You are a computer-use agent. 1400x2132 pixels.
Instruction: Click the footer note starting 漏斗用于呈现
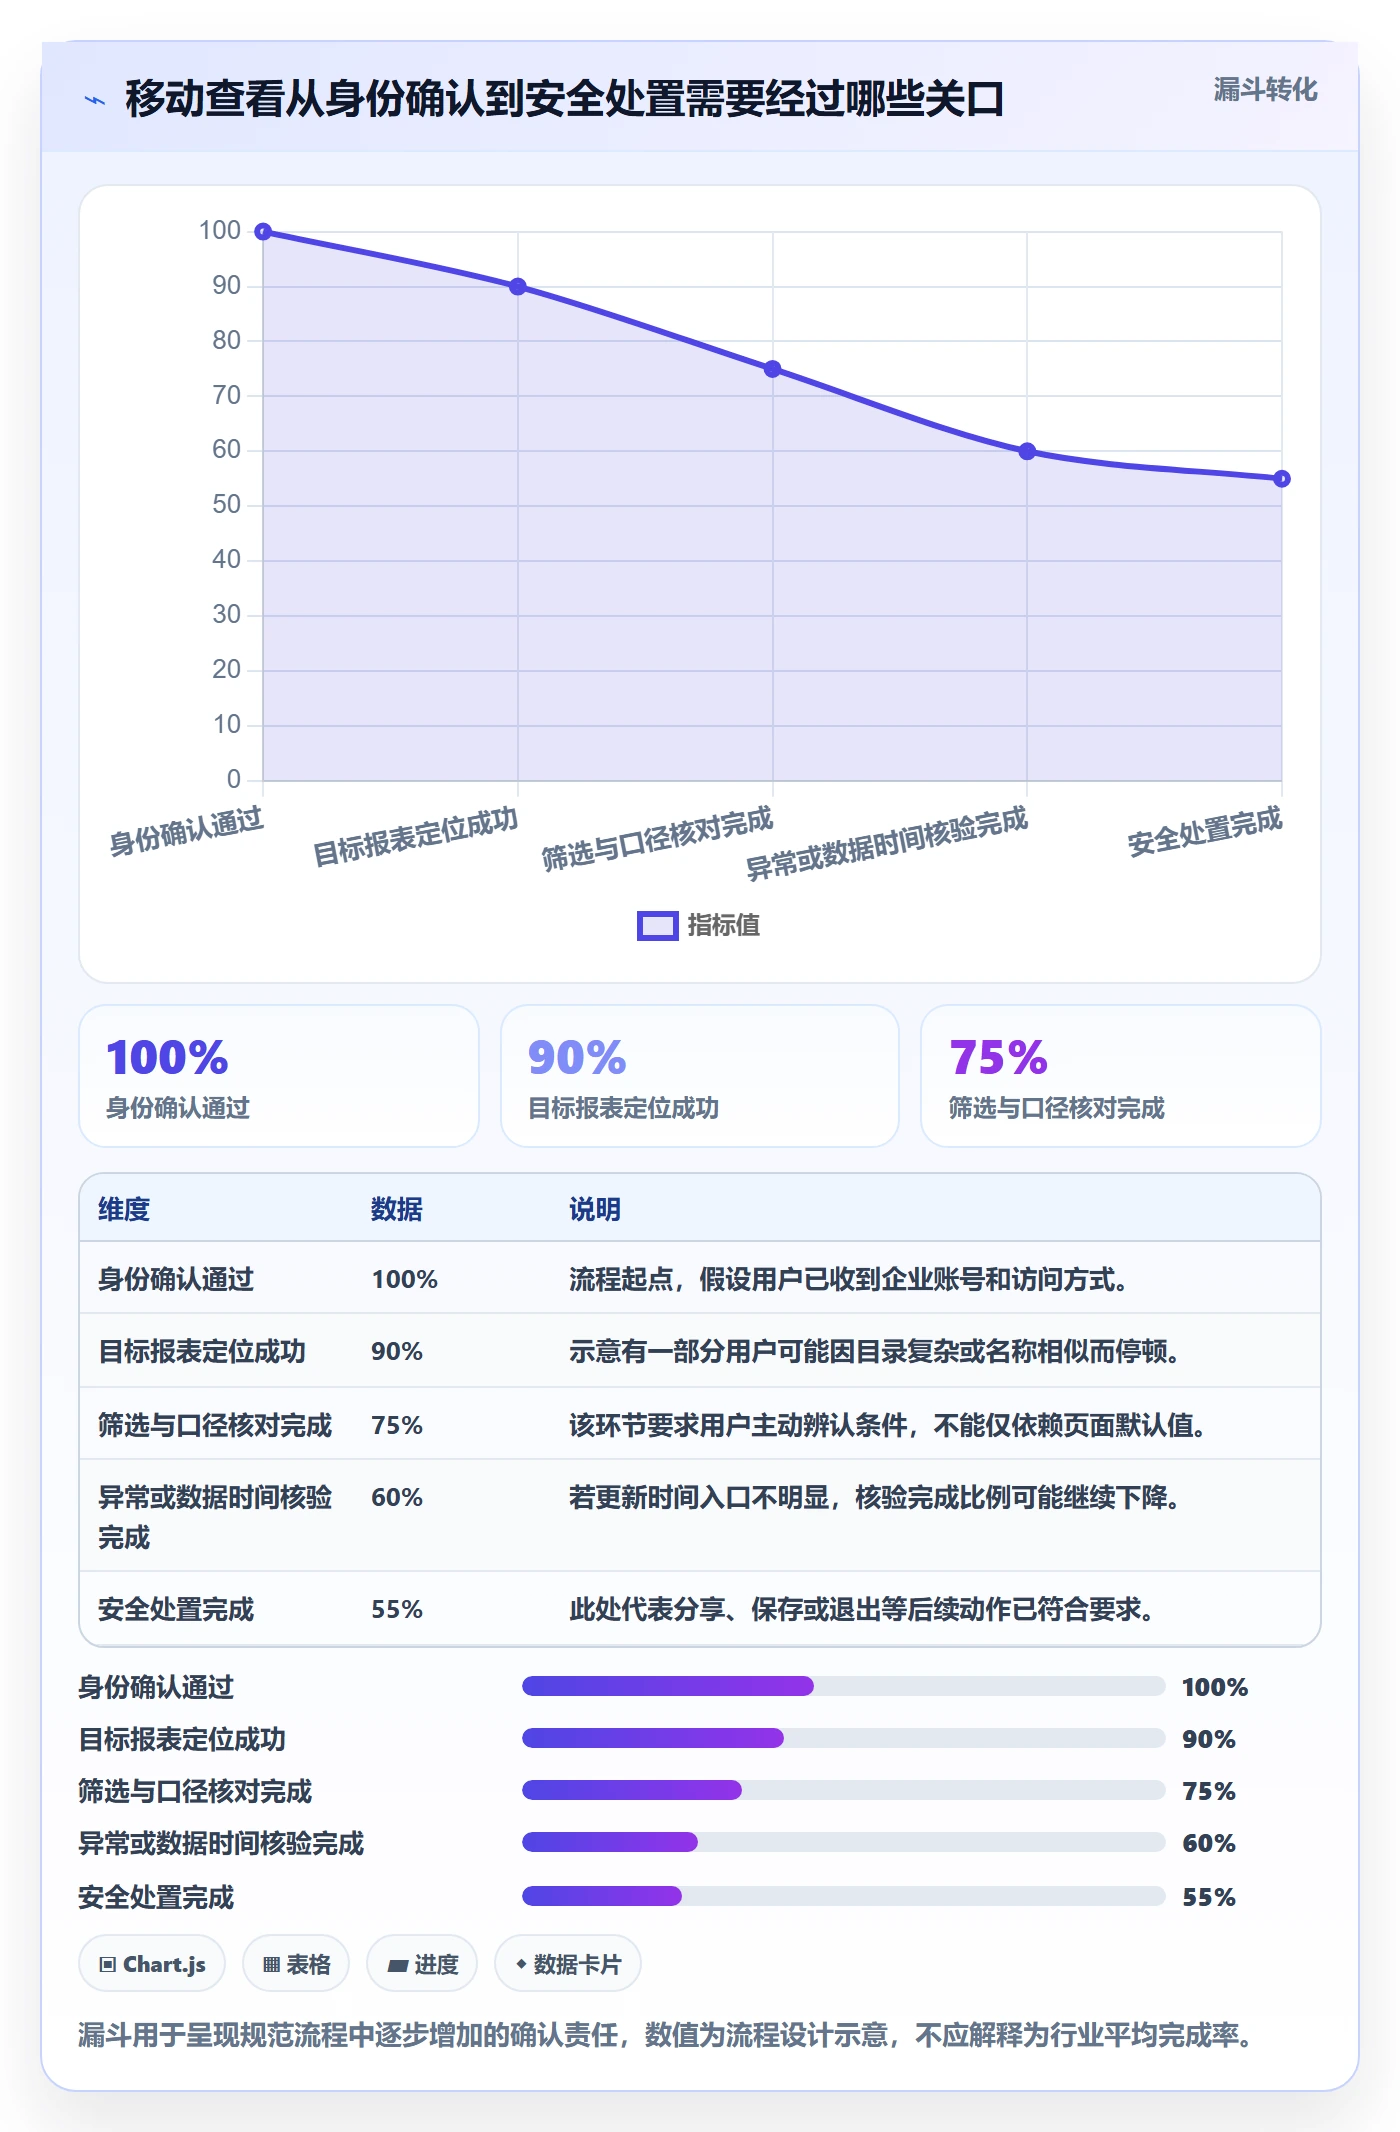pyautogui.click(x=665, y=2035)
